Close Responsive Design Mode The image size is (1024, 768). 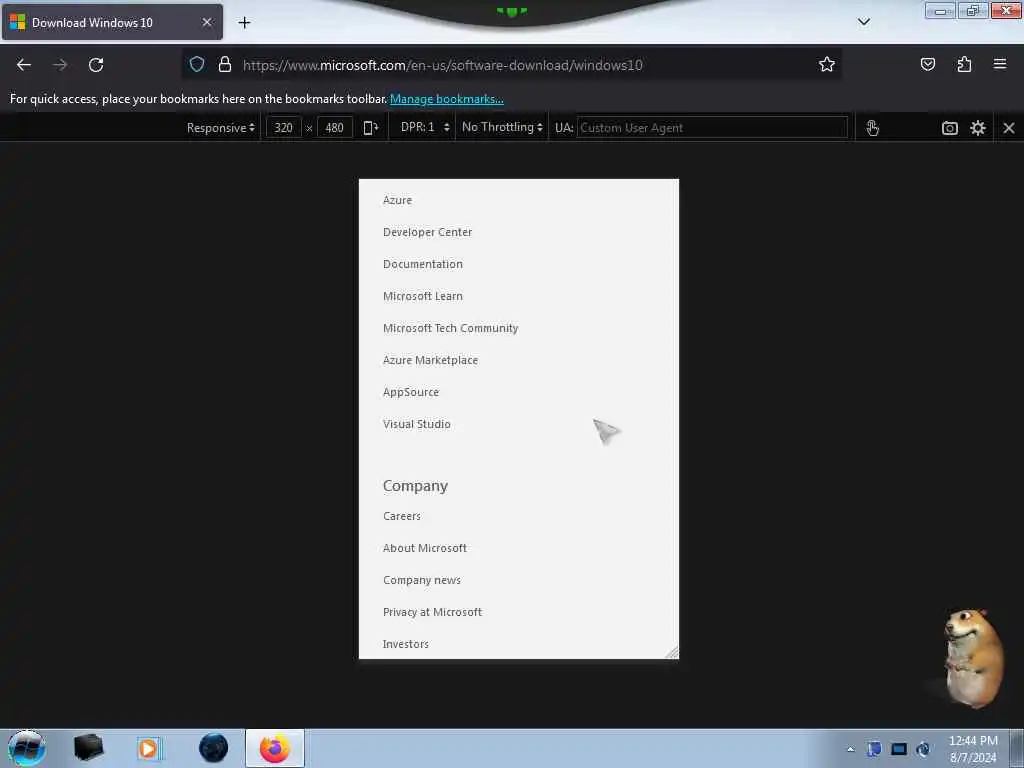pos(1008,128)
